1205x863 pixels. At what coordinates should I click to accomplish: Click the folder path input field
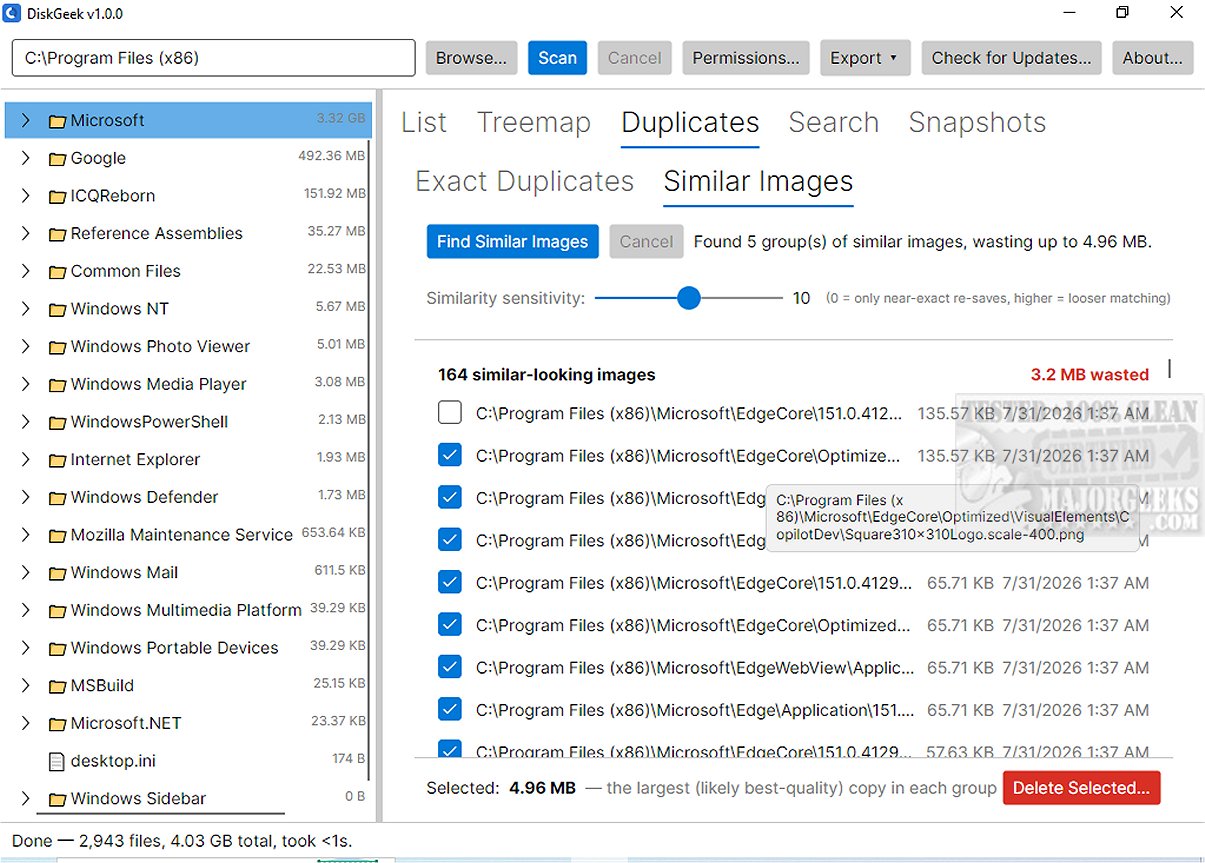(213, 58)
